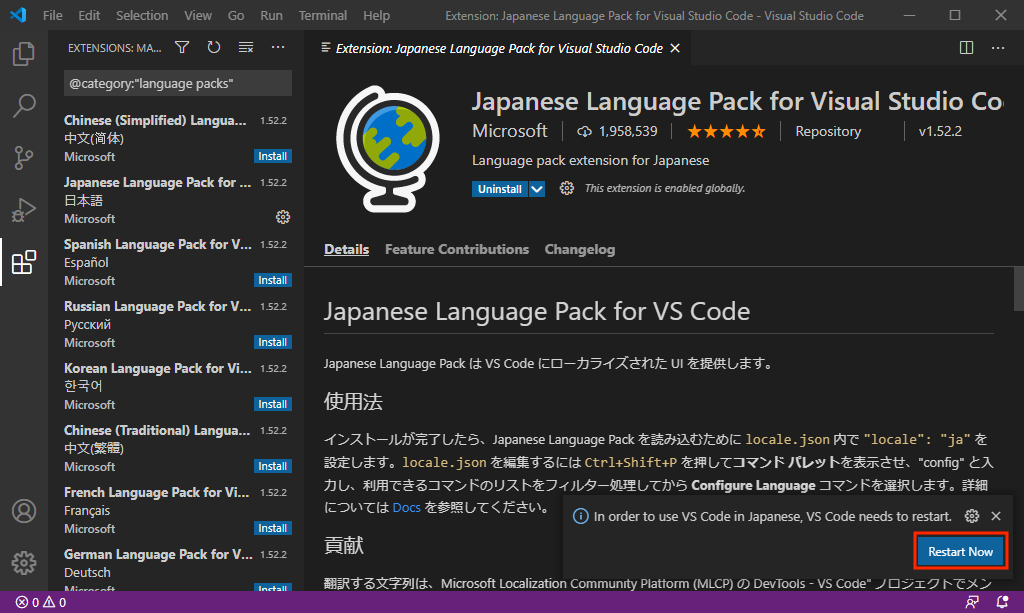Dismiss the restart notification

click(x=996, y=516)
